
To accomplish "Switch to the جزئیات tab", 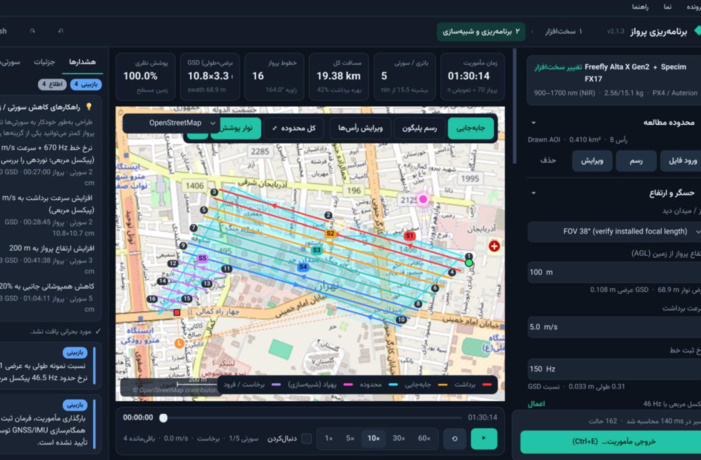I will [44, 62].
